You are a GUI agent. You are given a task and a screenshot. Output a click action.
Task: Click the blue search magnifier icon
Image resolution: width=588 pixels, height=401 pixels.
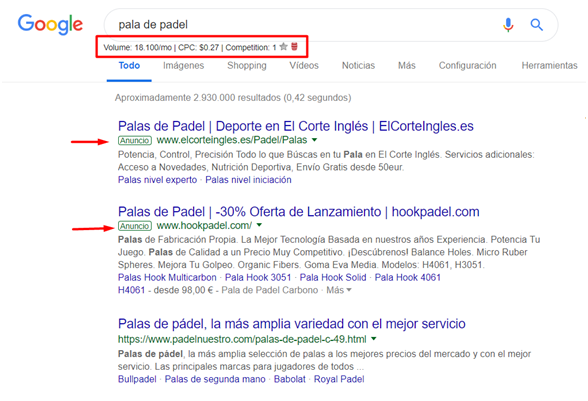coord(537,25)
